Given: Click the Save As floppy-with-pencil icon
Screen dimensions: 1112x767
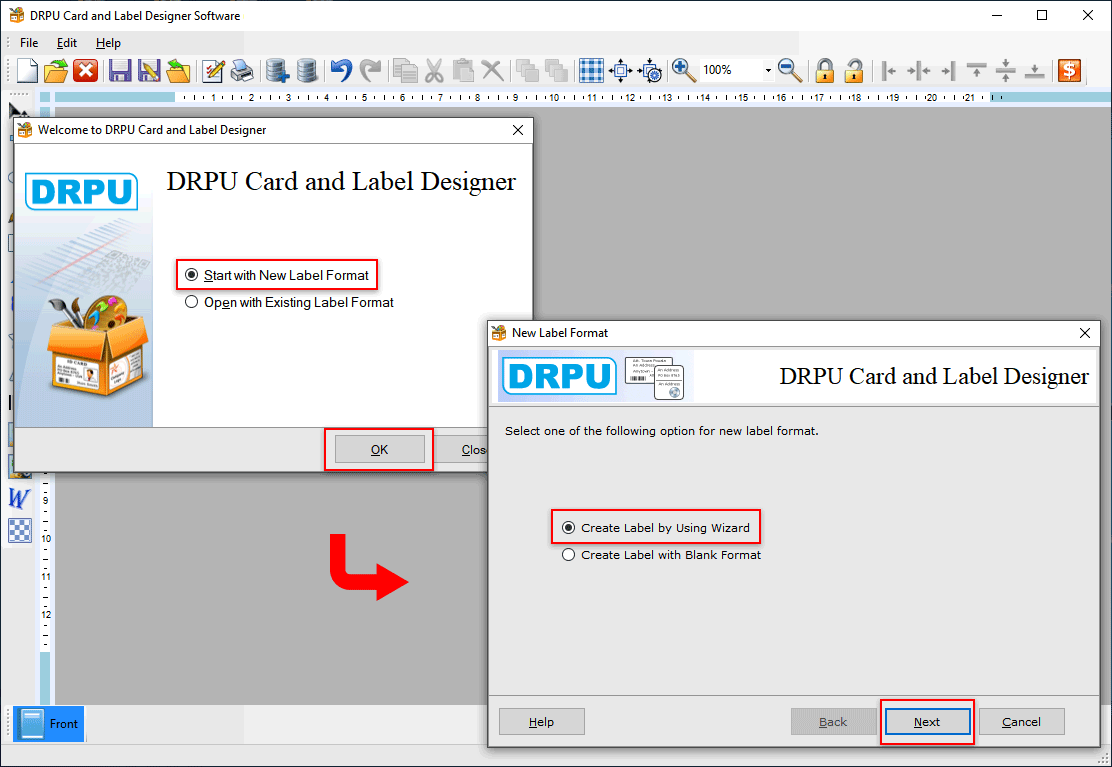Looking at the screenshot, I should 149,70.
